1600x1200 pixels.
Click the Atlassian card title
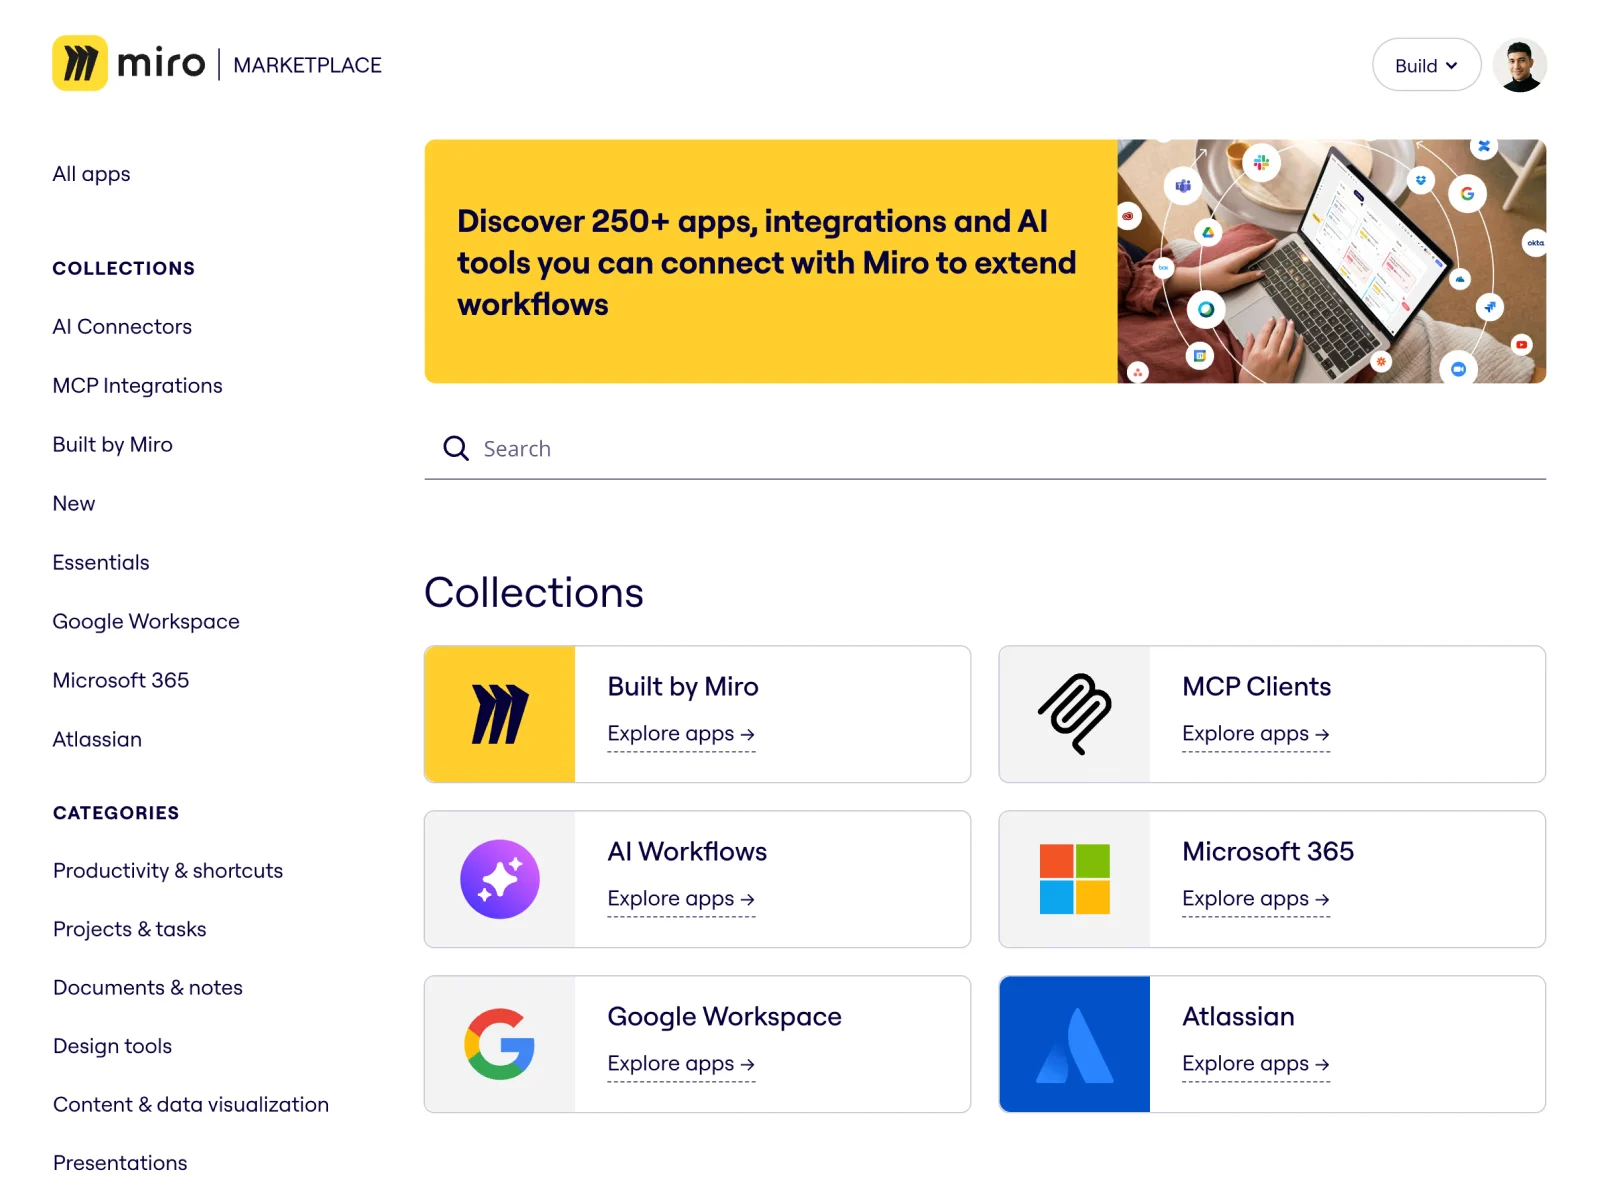1238,1017
